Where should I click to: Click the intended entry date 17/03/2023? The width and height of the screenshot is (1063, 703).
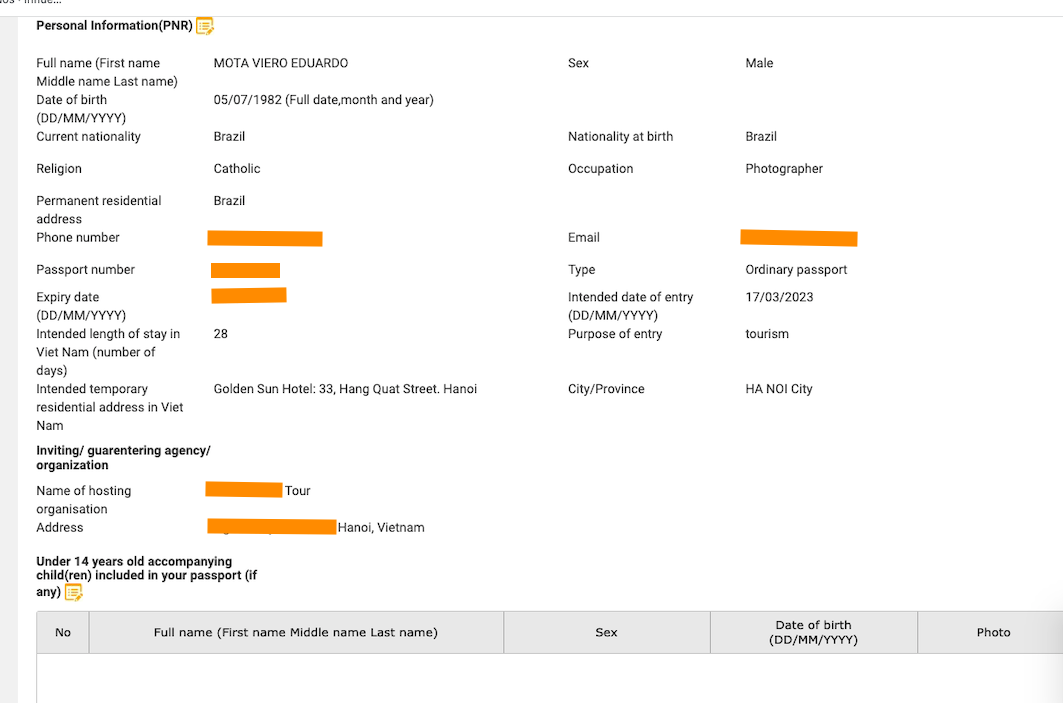[779, 297]
